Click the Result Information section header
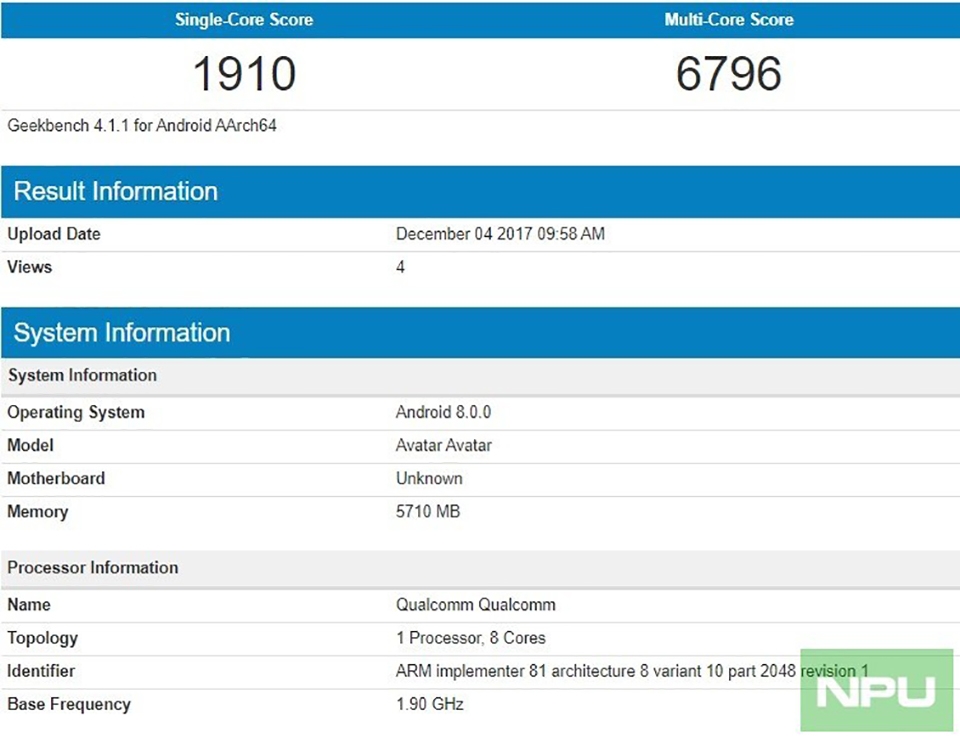This screenshot has height=738, width=960. (480, 191)
